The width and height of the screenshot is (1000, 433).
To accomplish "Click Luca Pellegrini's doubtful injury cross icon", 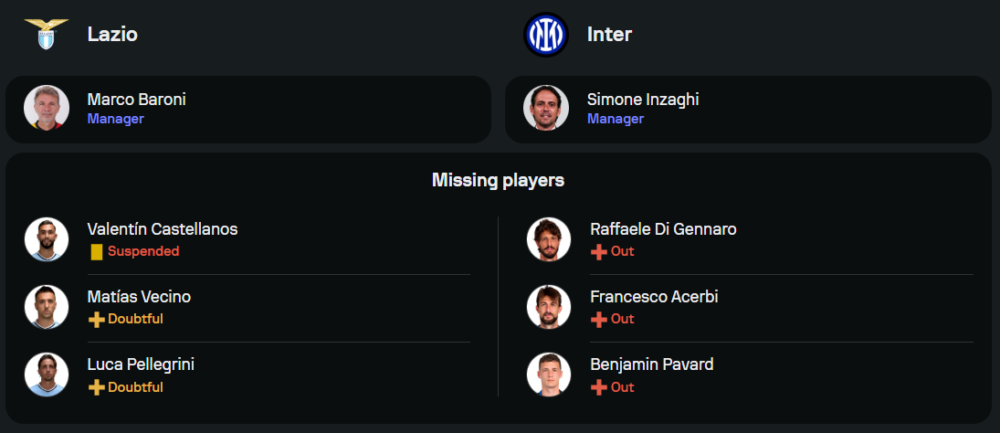I will 96,388.
